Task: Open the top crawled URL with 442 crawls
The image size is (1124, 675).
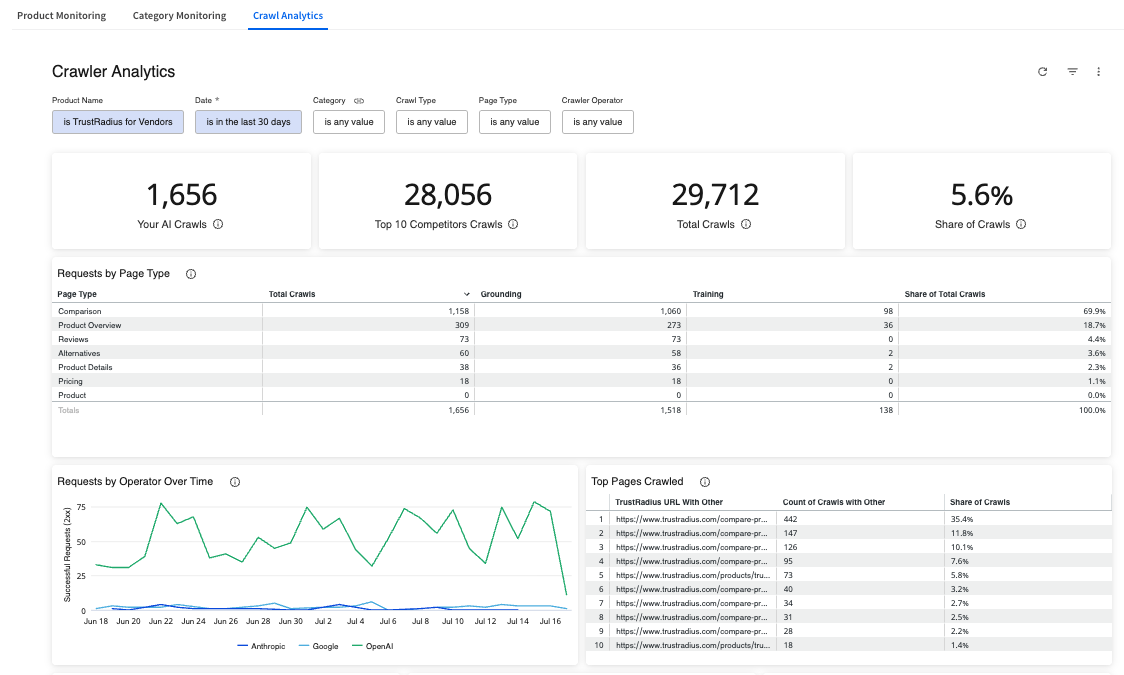Action: (x=692, y=520)
